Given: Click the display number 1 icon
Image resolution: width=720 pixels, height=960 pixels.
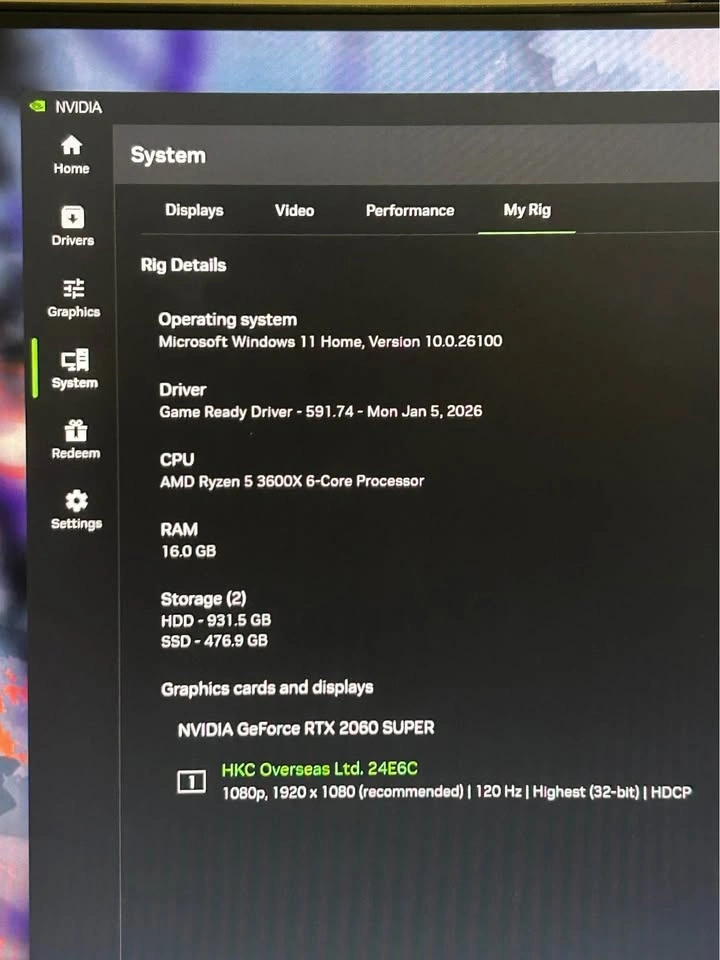Looking at the screenshot, I should coord(191,783).
